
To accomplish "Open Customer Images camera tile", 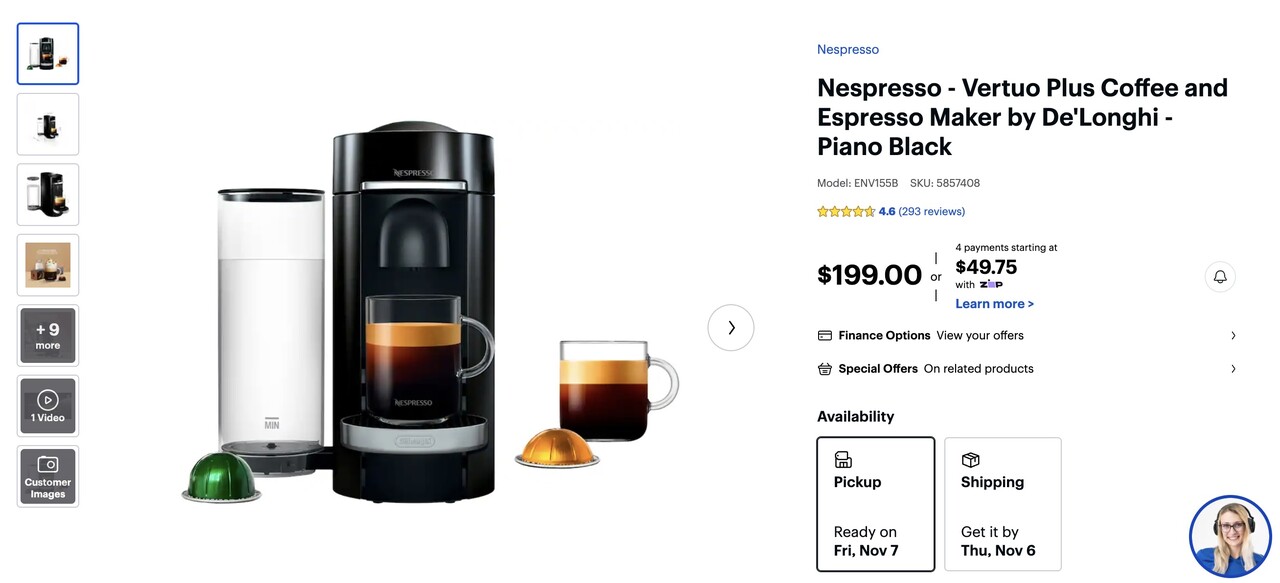I will click(x=48, y=476).
